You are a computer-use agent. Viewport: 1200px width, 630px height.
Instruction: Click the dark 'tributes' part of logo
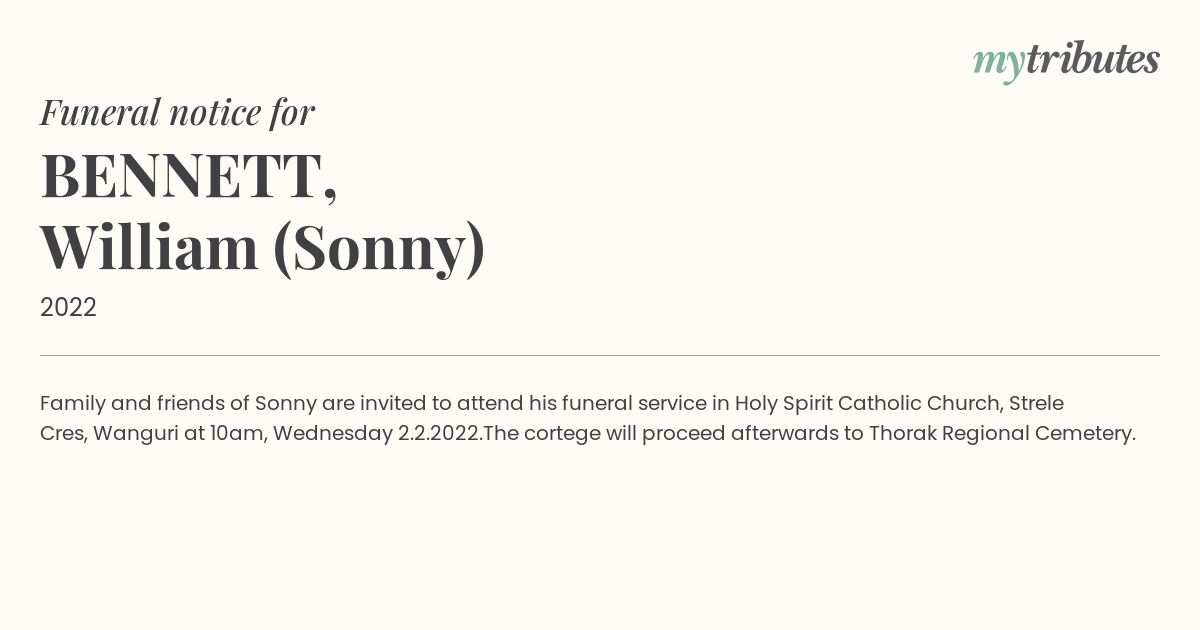(1092, 59)
